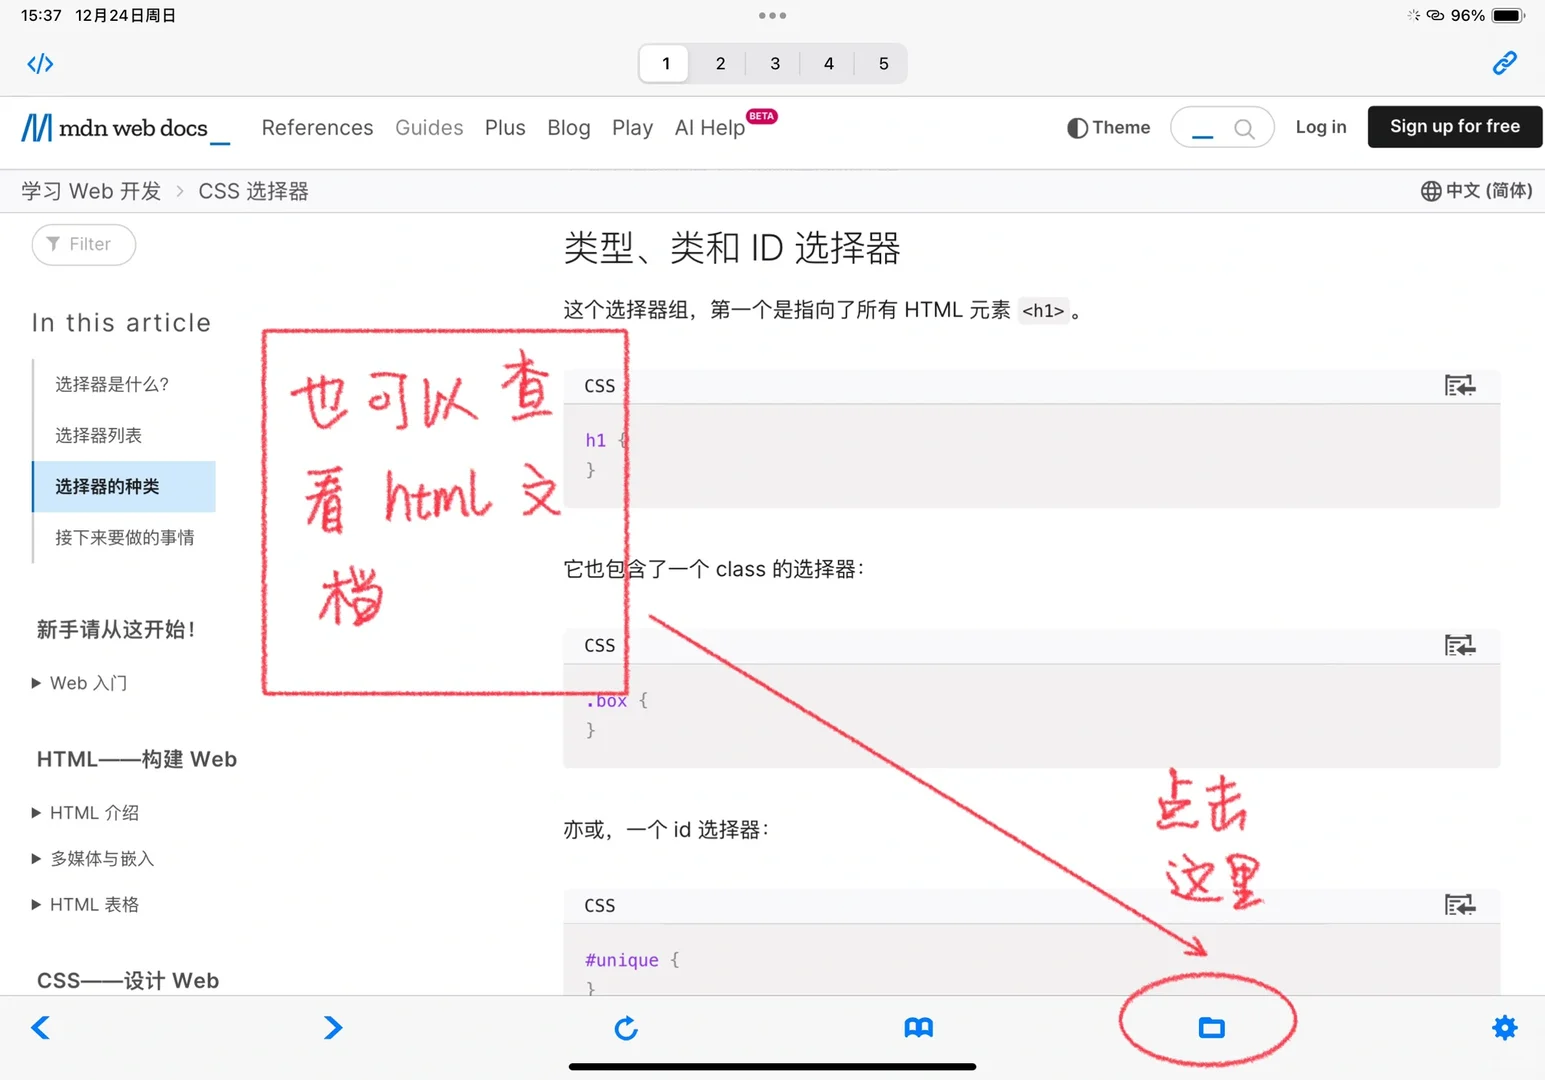Open Safari settings gear bottom-right
1545x1080 pixels.
coord(1504,1027)
